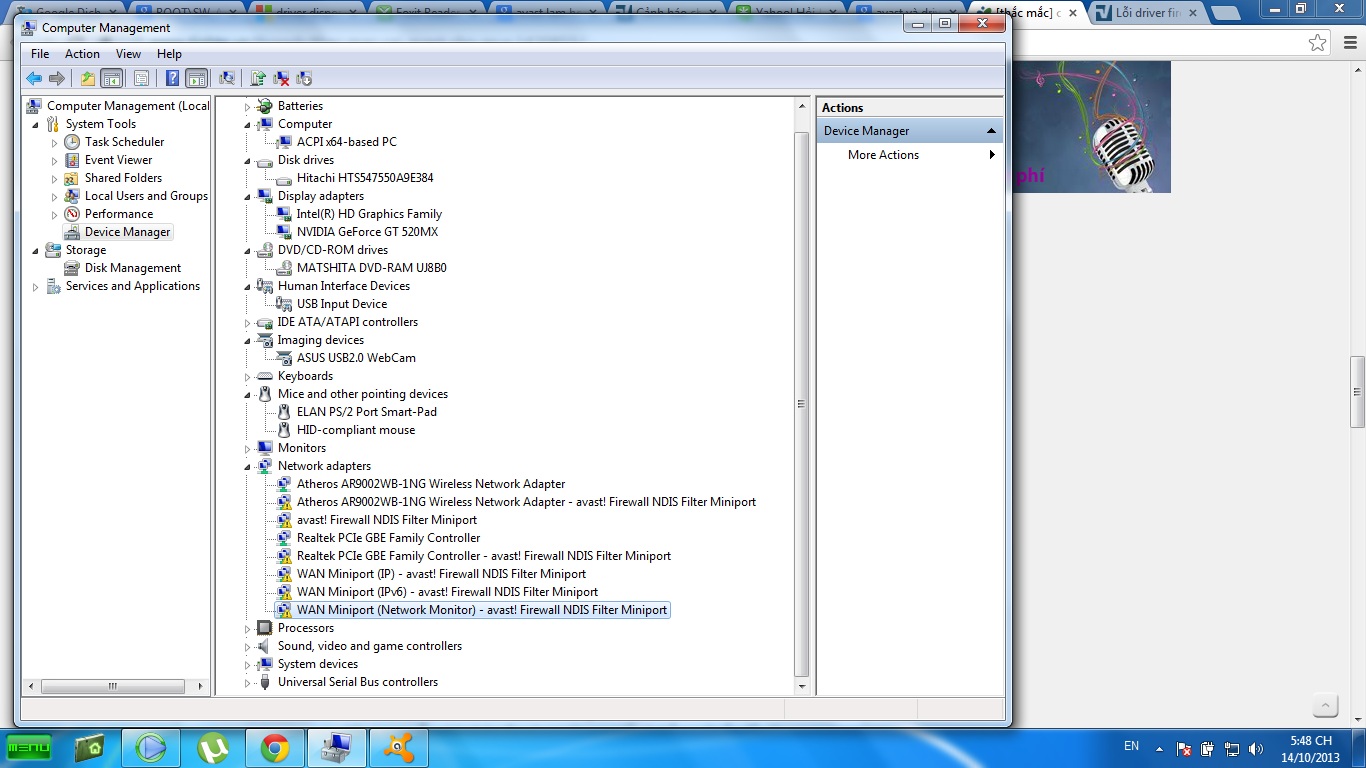The width and height of the screenshot is (1366, 768).
Task: Select Local Users and Groups node
Action: tap(146, 196)
